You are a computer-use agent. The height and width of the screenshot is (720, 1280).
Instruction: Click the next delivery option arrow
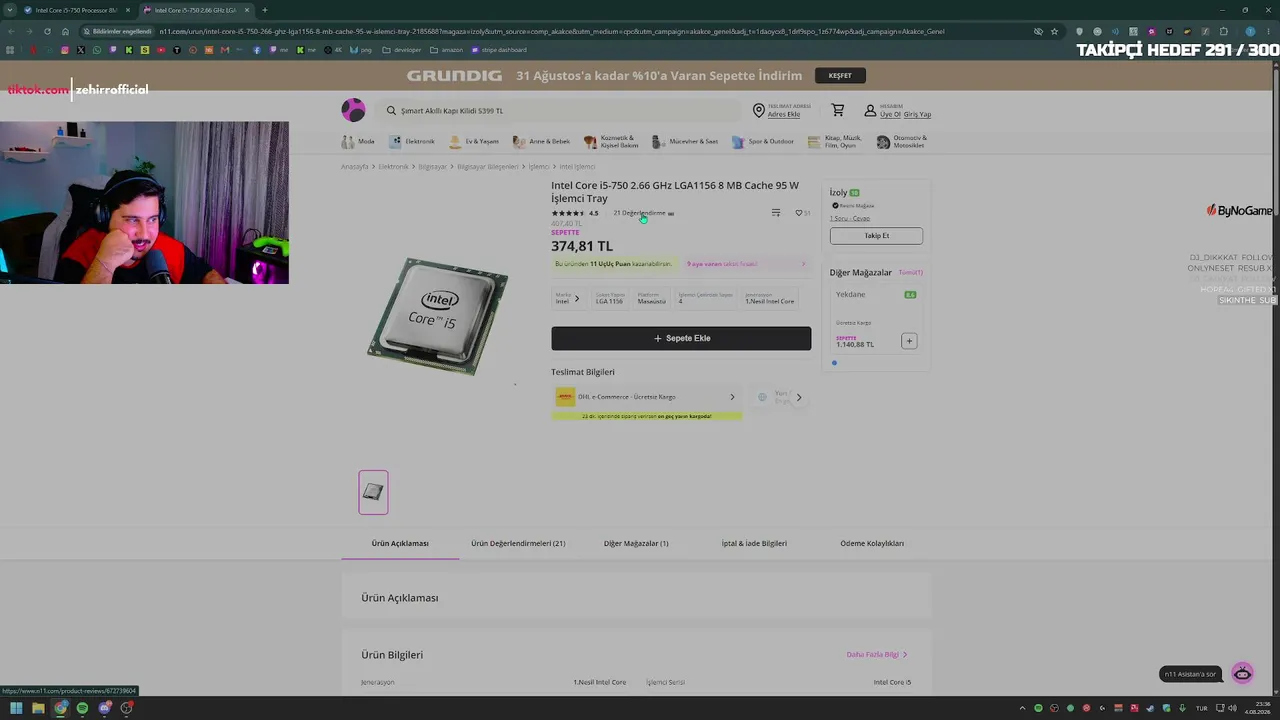[798, 397]
